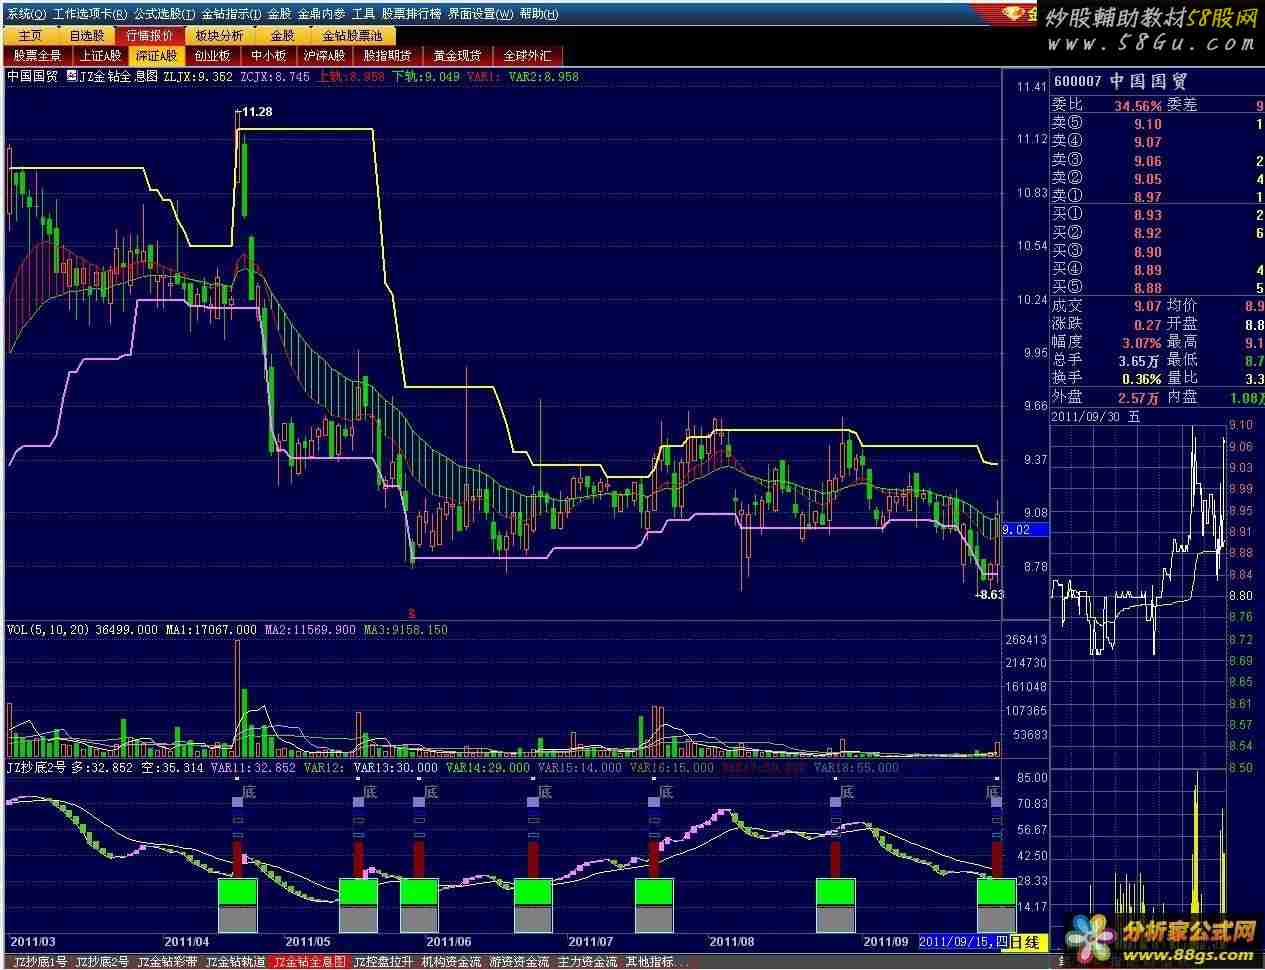Switch to the 行情报价 tab

click(149, 35)
